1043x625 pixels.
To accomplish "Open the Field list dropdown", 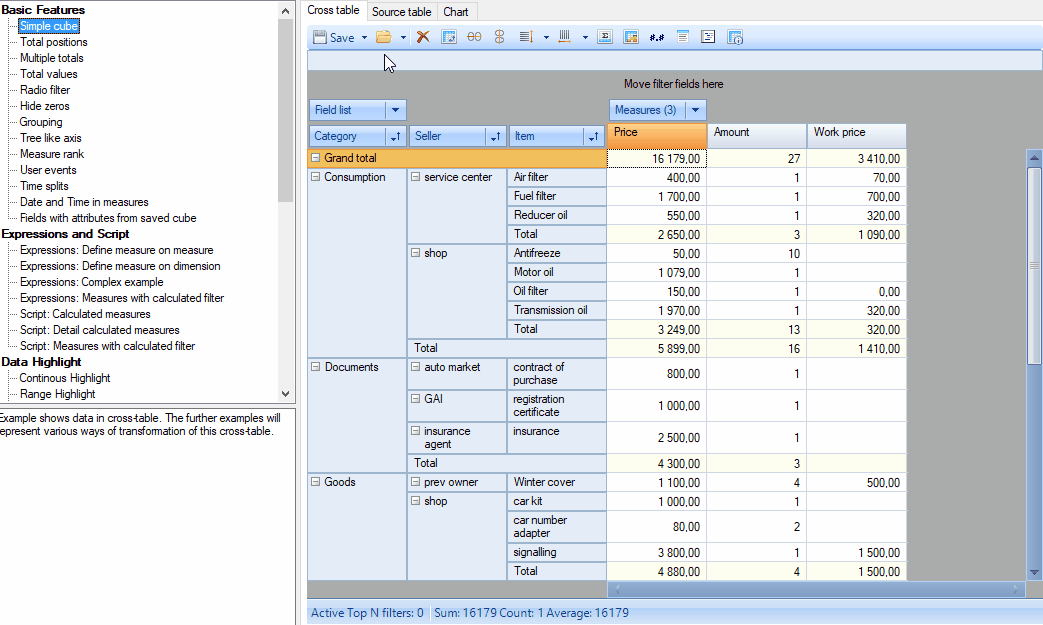I will [395, 110].
